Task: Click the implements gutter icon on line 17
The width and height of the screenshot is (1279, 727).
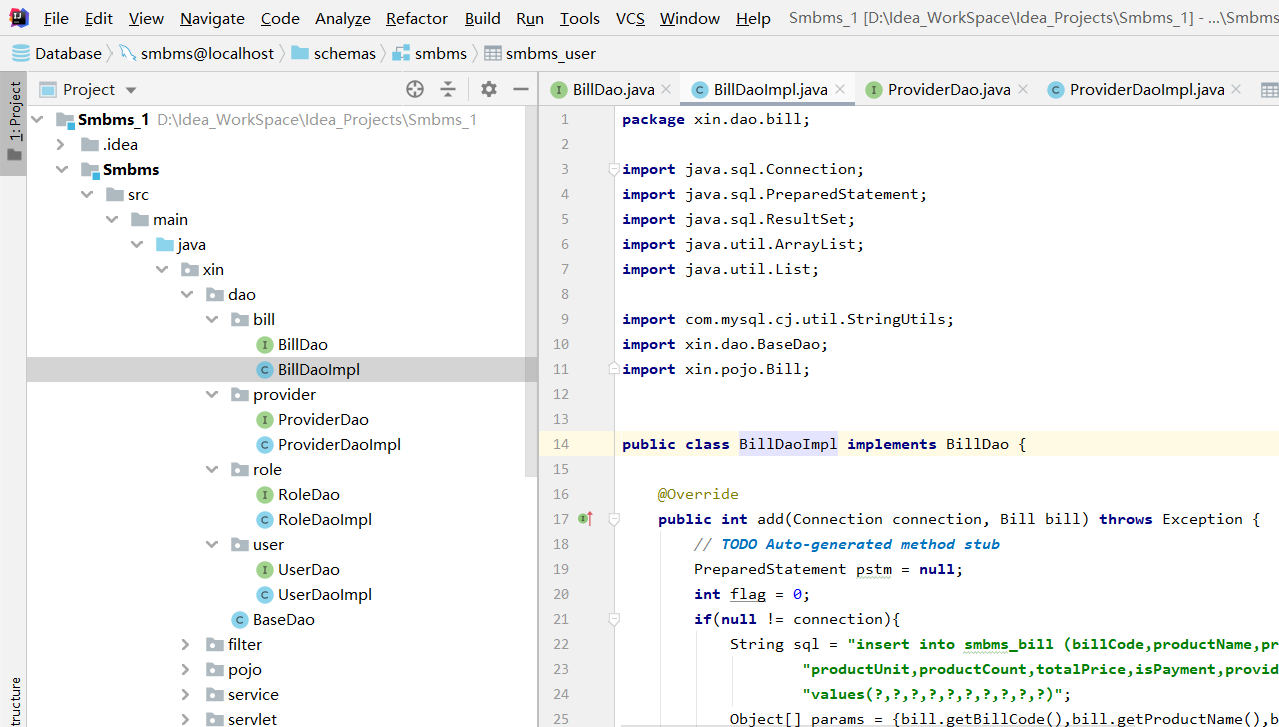Action: tap(586, 518)
